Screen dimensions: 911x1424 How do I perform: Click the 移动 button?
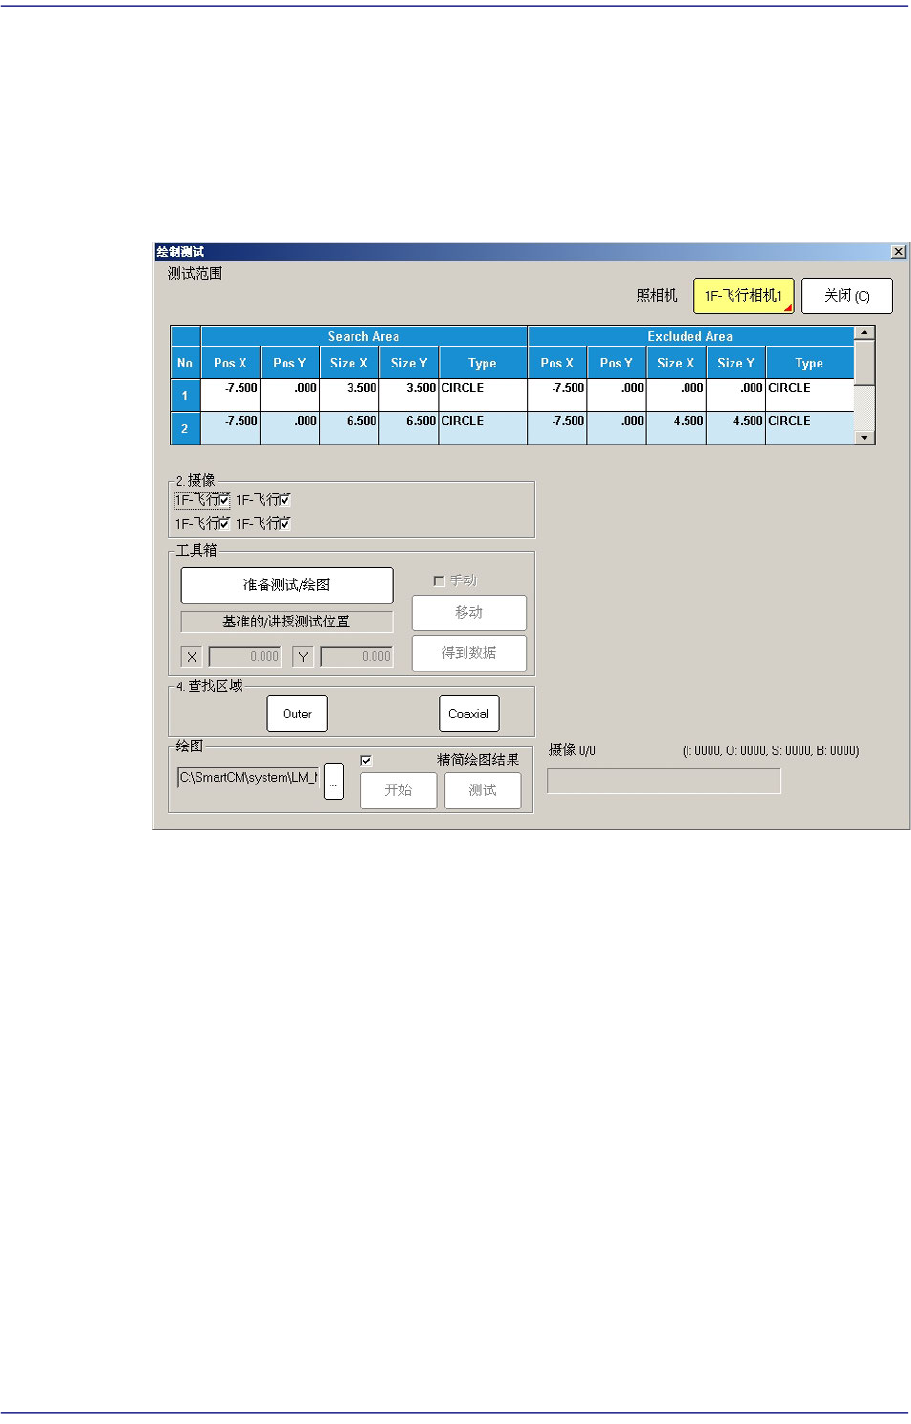click(469, 613)
